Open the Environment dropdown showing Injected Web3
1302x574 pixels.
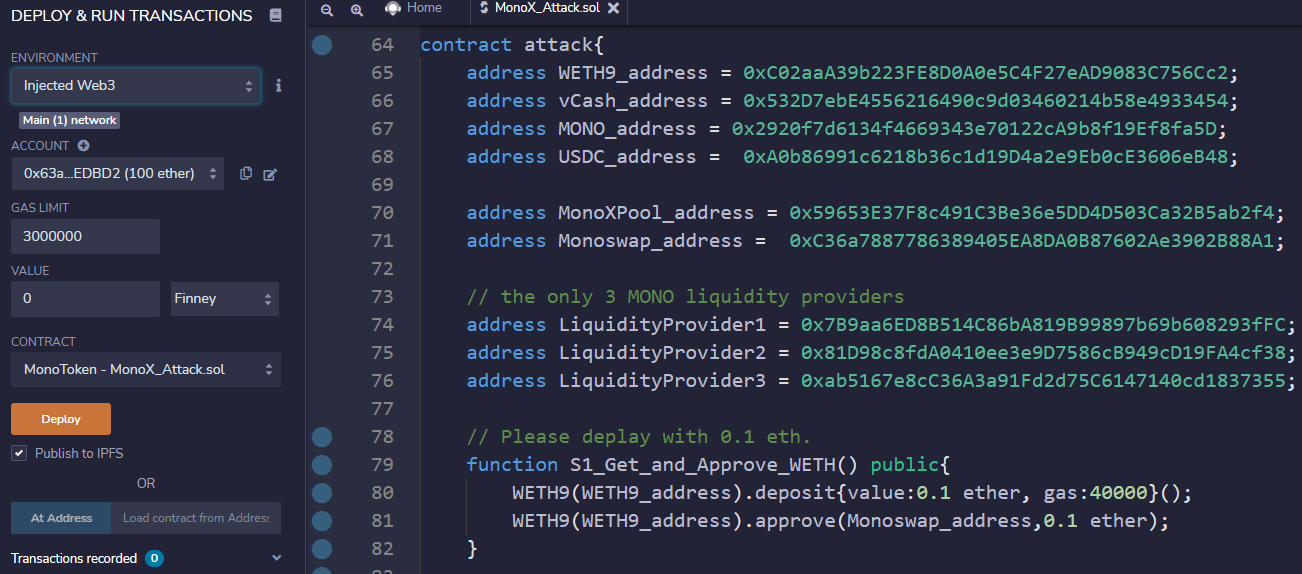136,86
